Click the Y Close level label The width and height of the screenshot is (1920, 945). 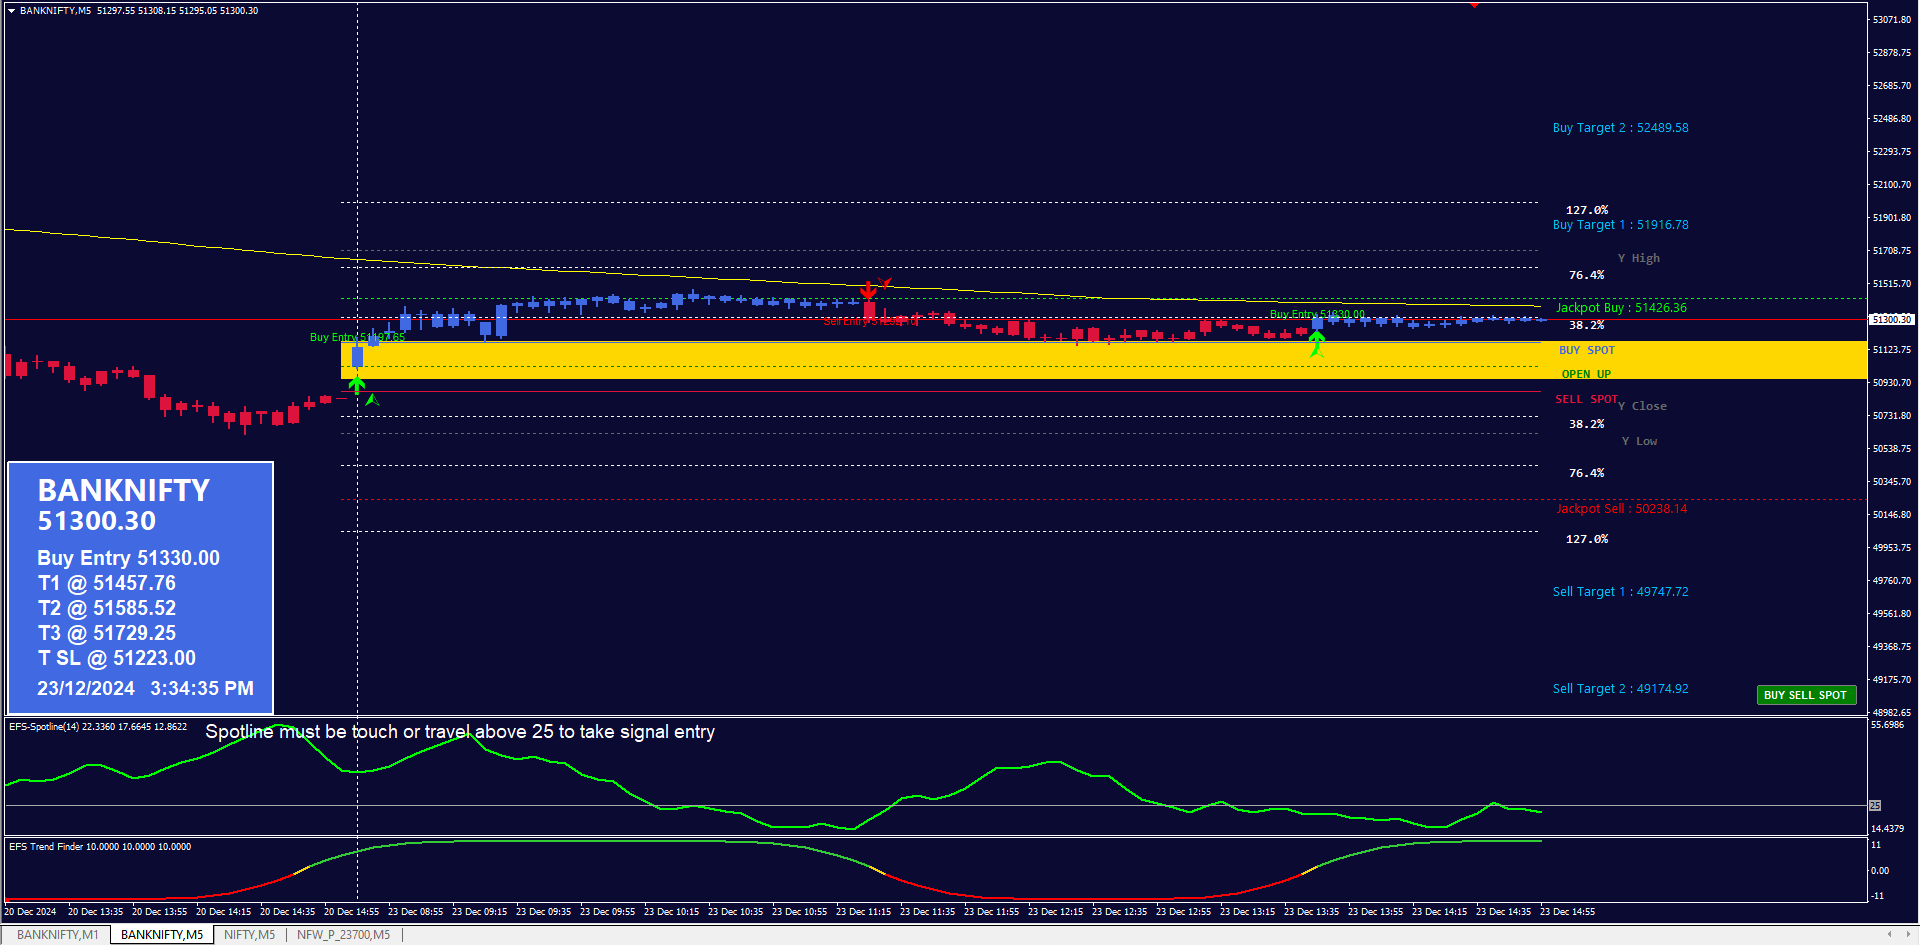[1643, 406]
